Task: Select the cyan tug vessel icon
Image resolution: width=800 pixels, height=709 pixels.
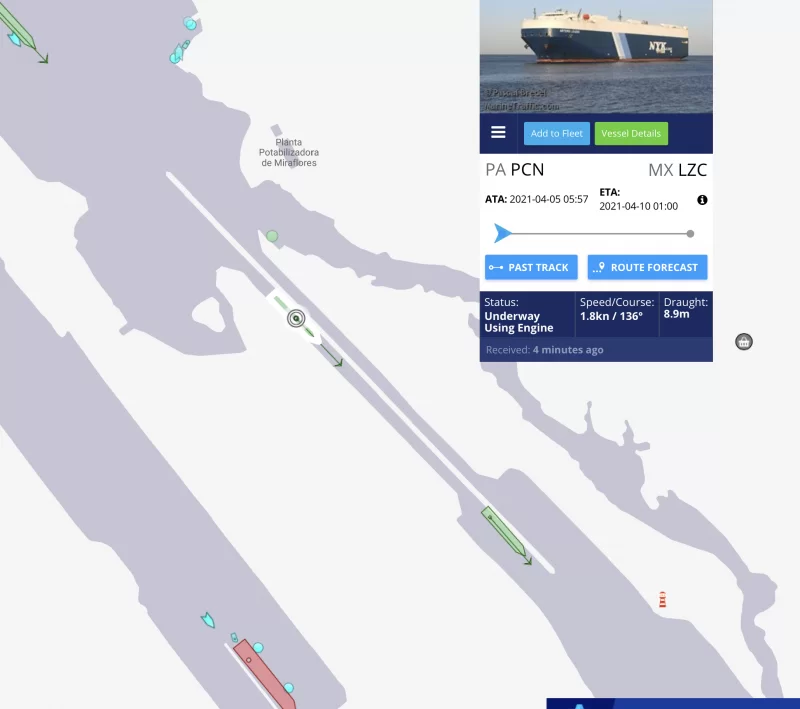Action: click(208, 620)
